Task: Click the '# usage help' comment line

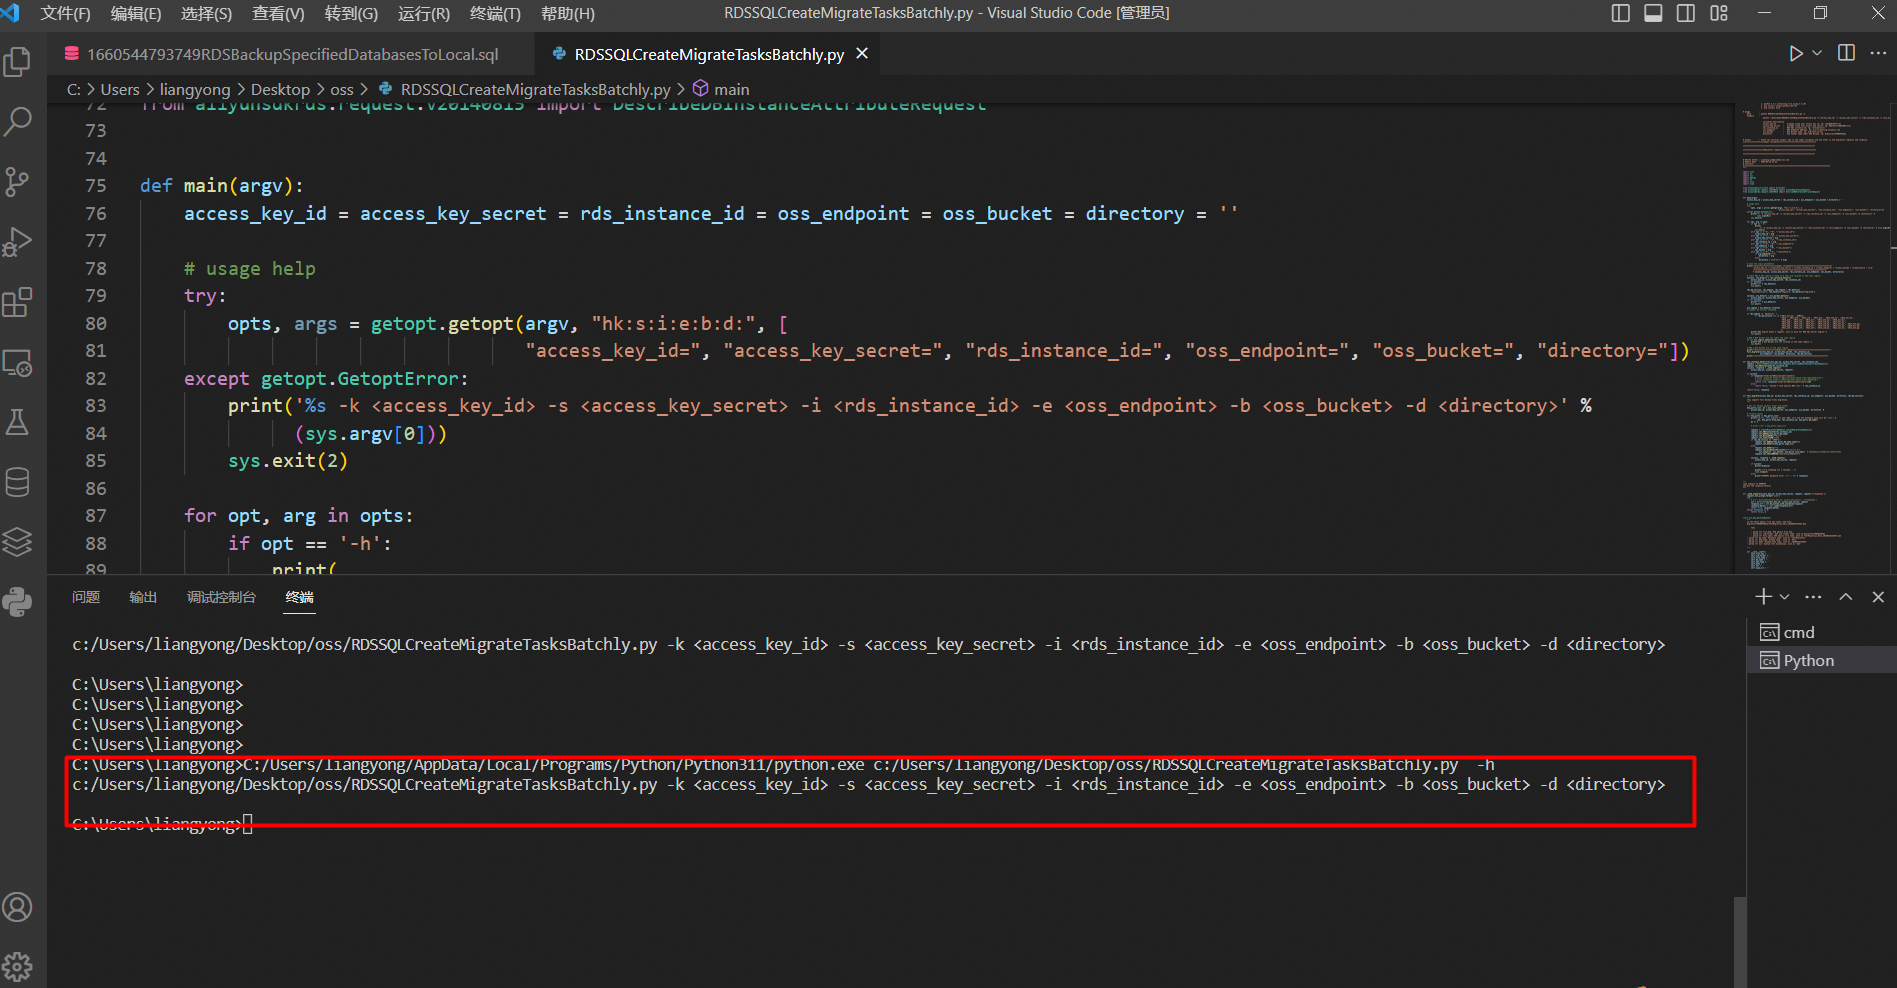Action: pyautogui.click(x=249, y=268)
